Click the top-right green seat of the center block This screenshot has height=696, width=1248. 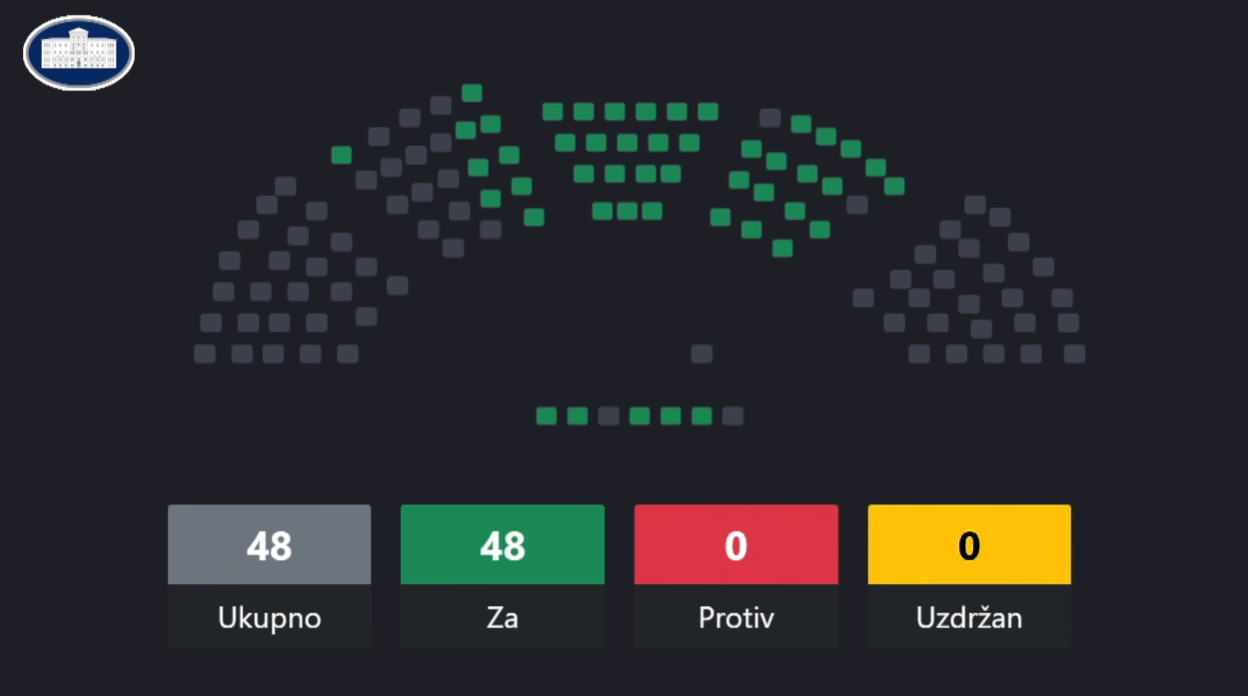(708, 111)
